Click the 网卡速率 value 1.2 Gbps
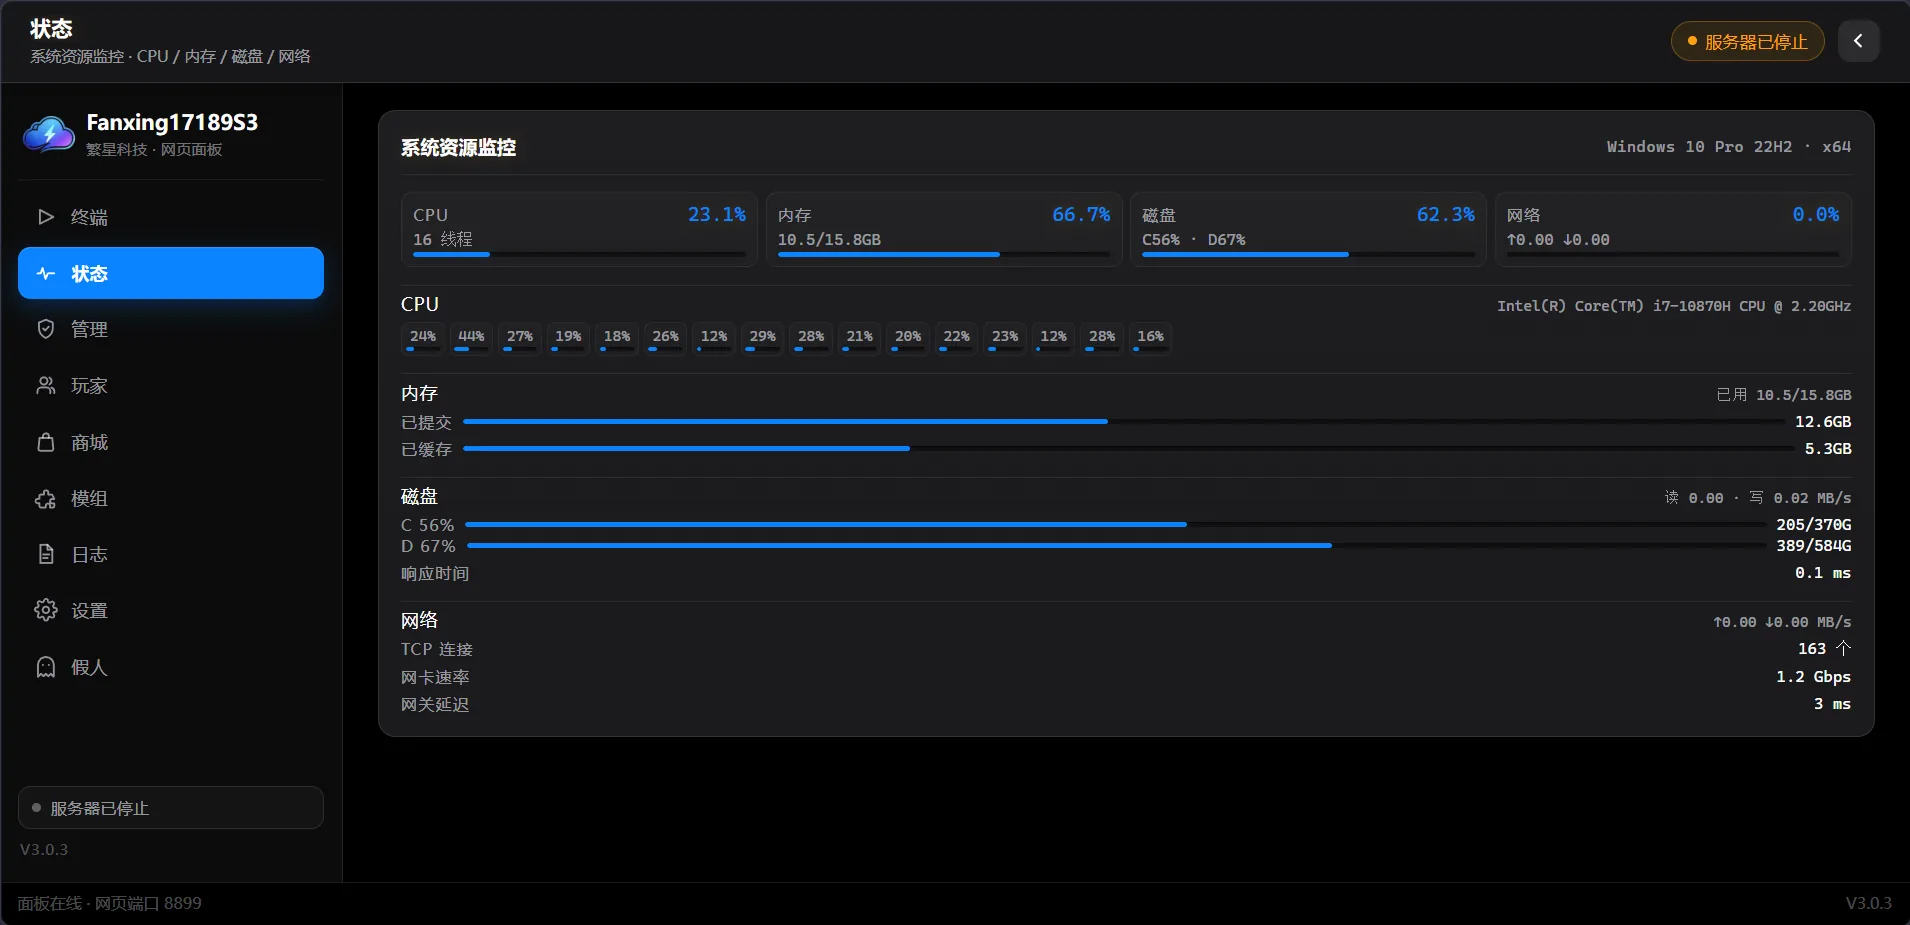The height and width of the screenshot is (925, 1910). click(1813, 677)
